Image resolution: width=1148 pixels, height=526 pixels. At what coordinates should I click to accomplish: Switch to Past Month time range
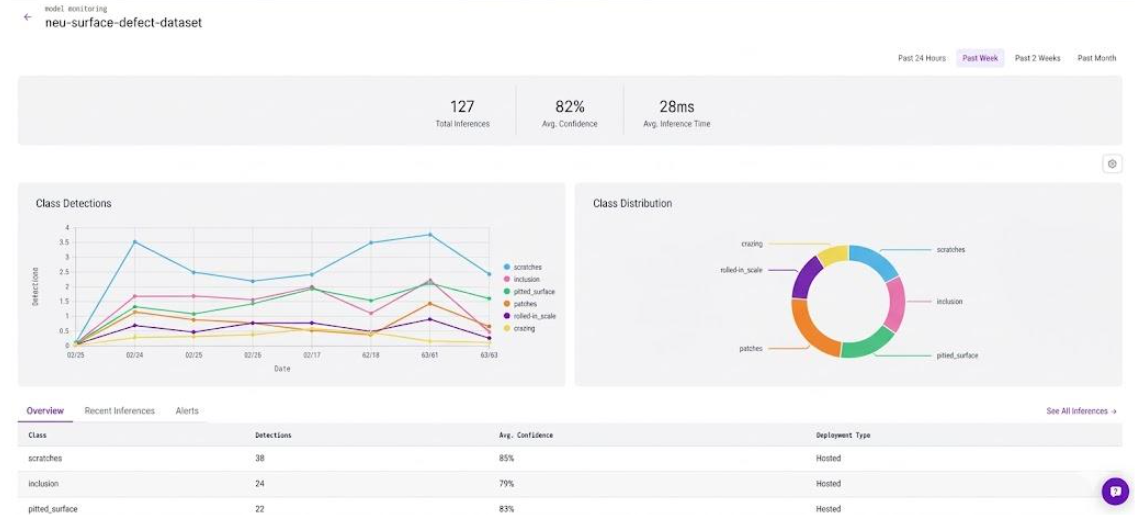[x=1096, y=58]
